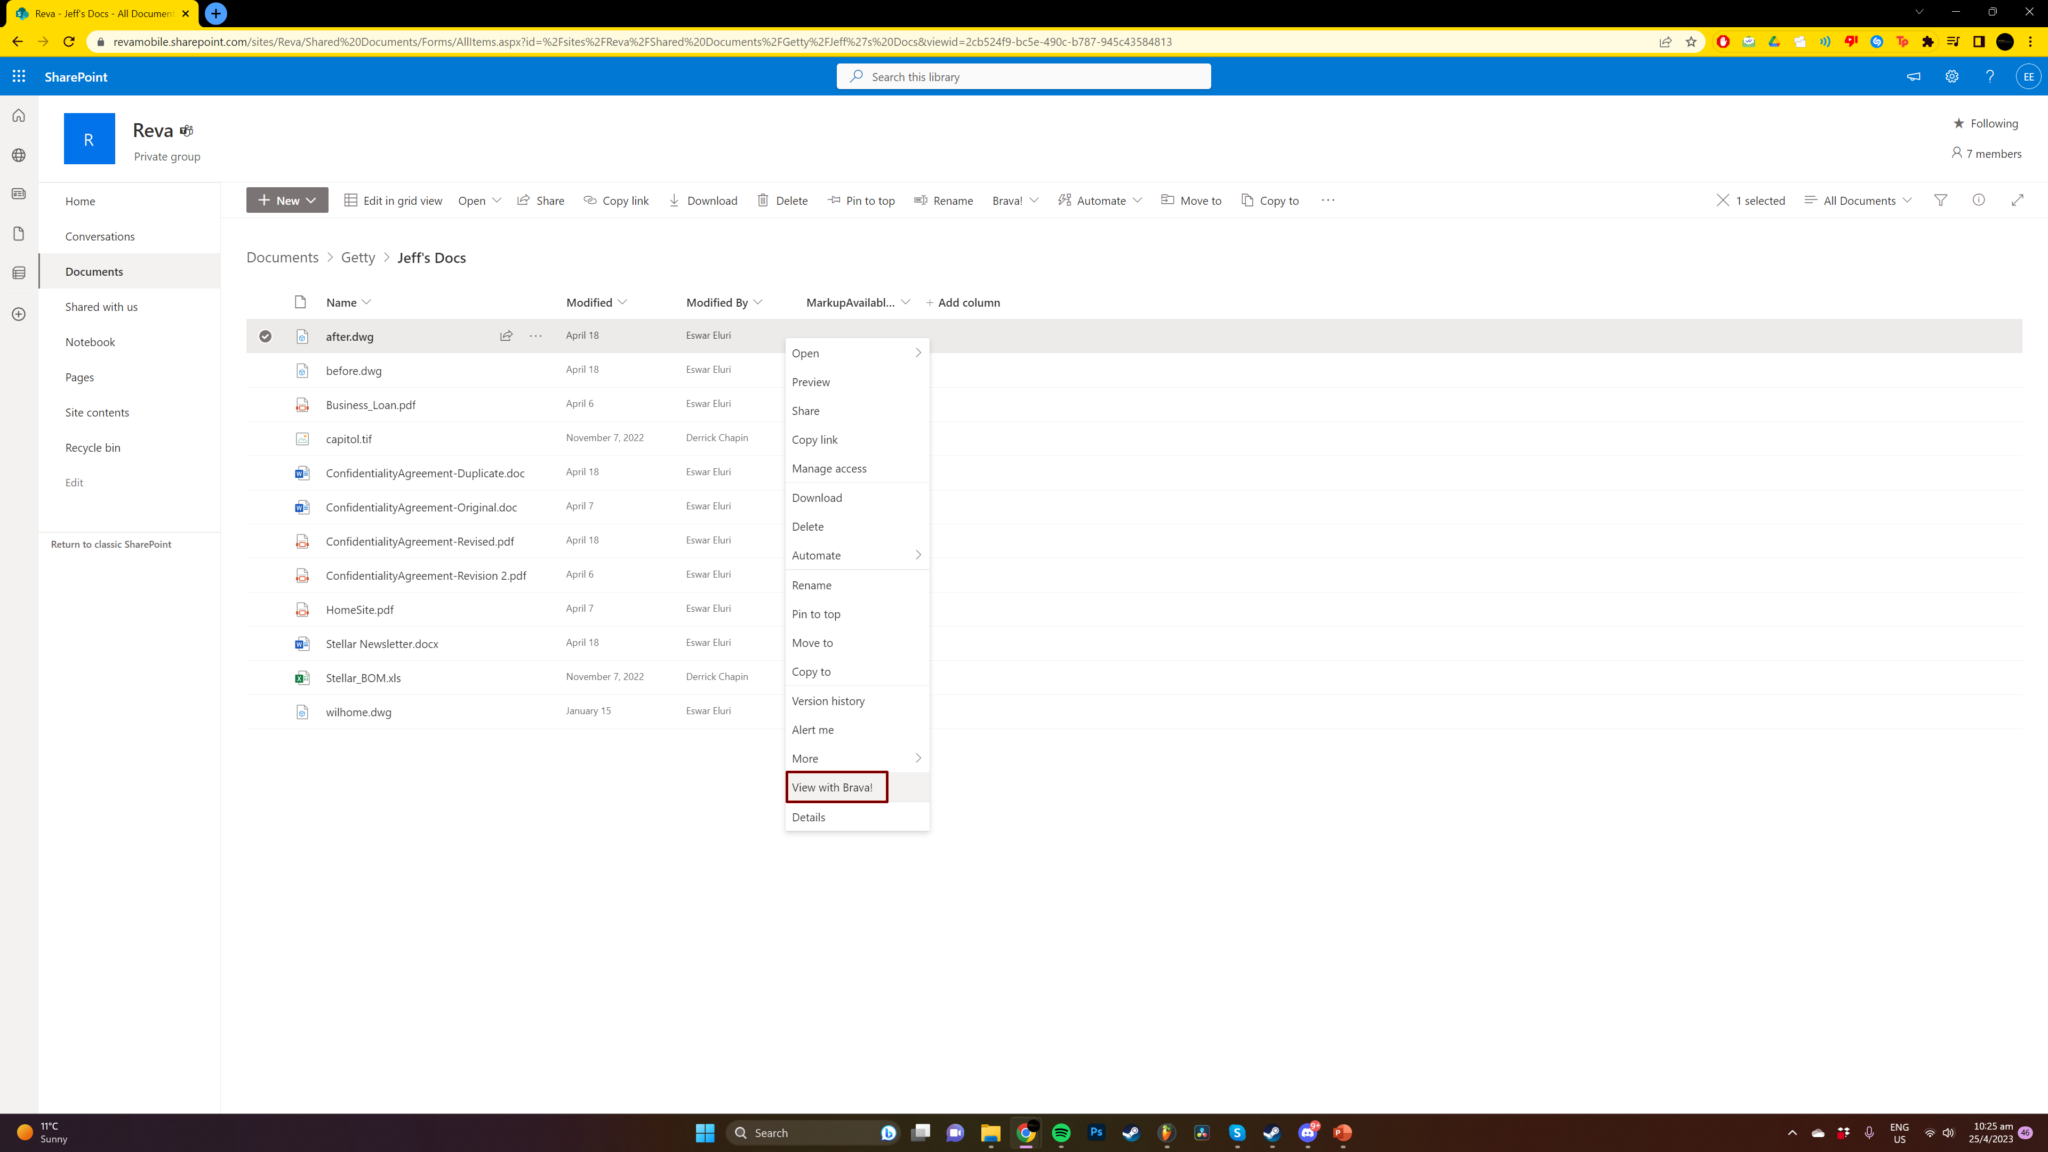Open the 7 members list
This screenshot has height=1152, width=2048.
(1986, 154)
